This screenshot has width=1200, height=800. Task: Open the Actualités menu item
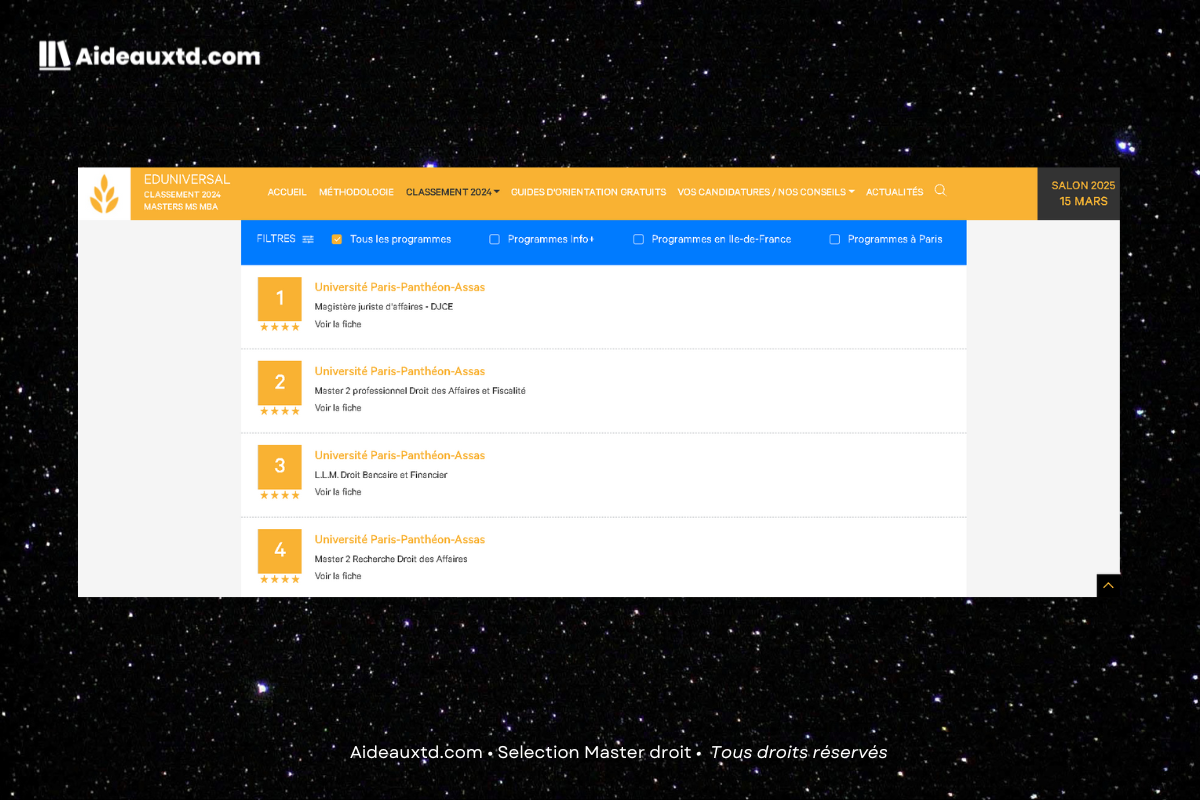click(894, 192)
